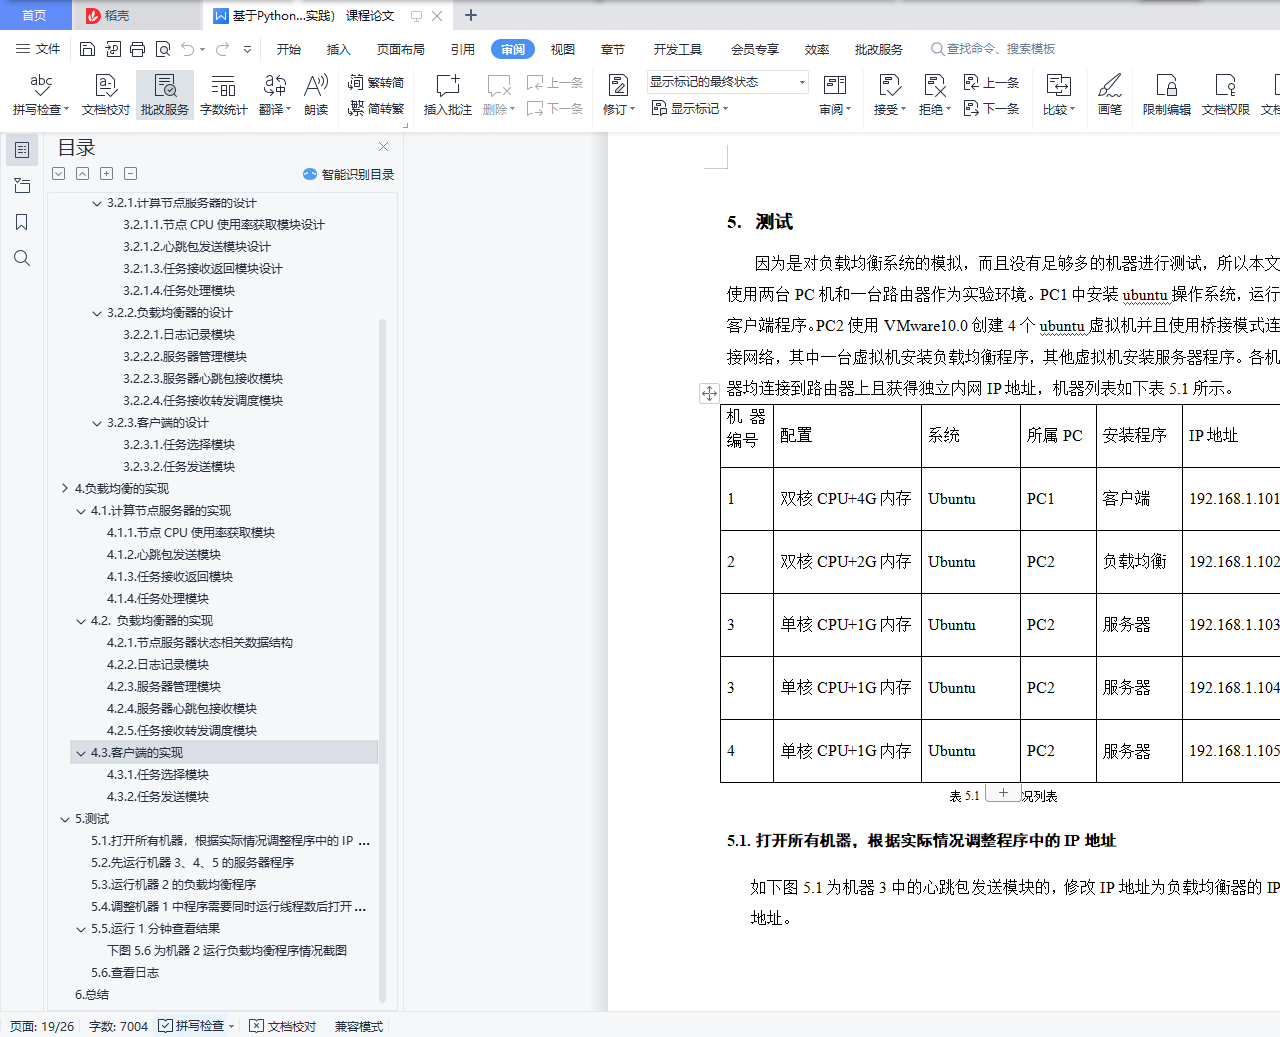
Task: Click the 拒绝 reject change icon
Action: (x=934, y=86)
